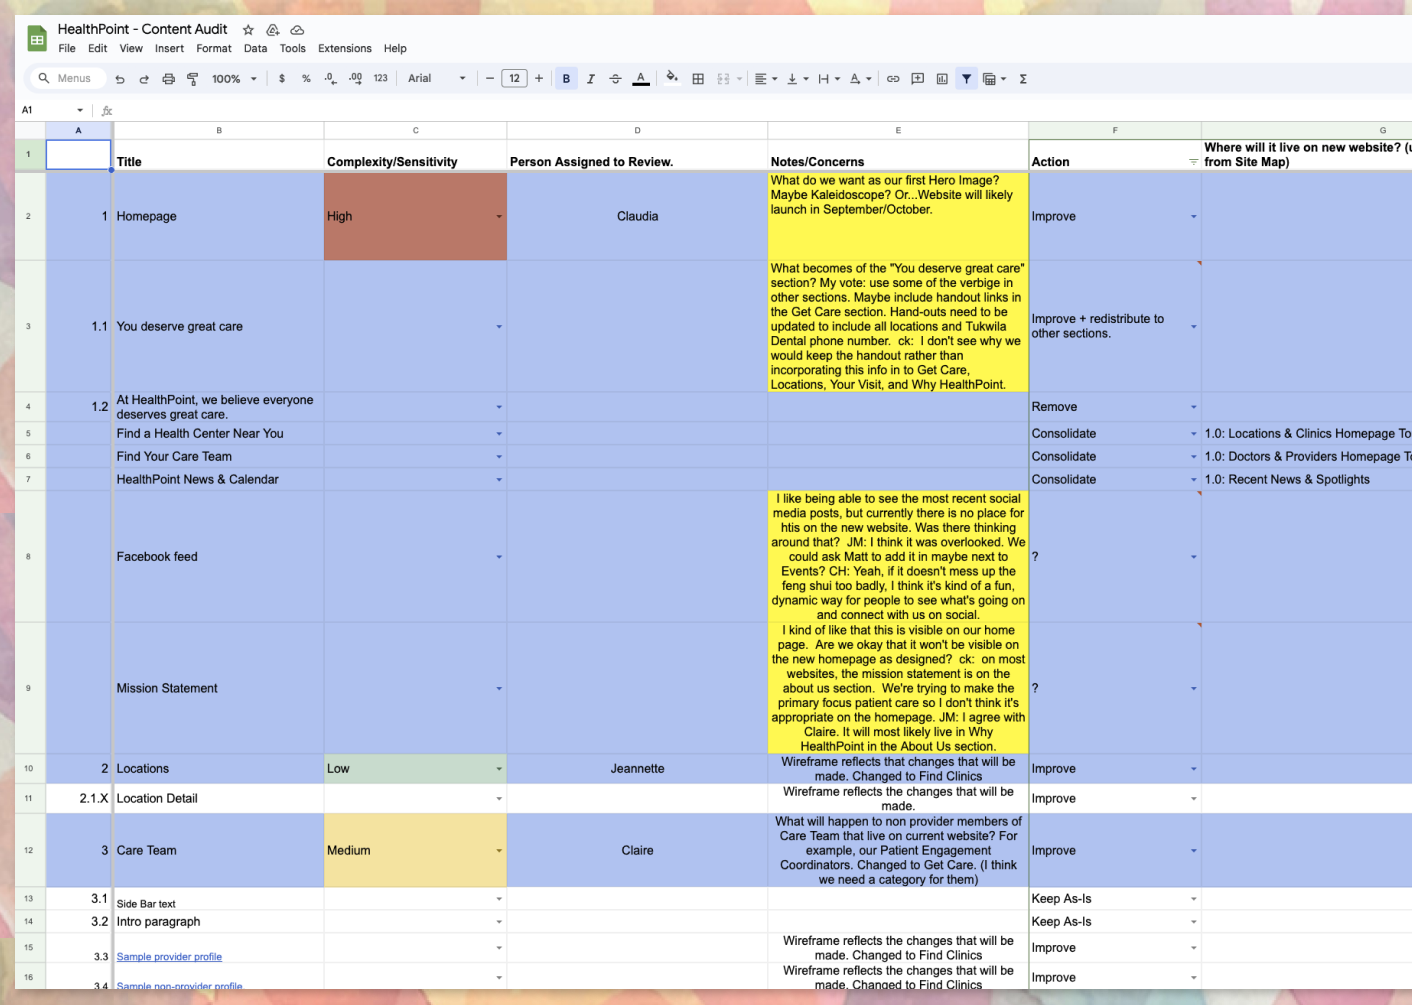Click the Insert link icon
This screenshot has height=1005, width=1412.
tap(893, 79)
